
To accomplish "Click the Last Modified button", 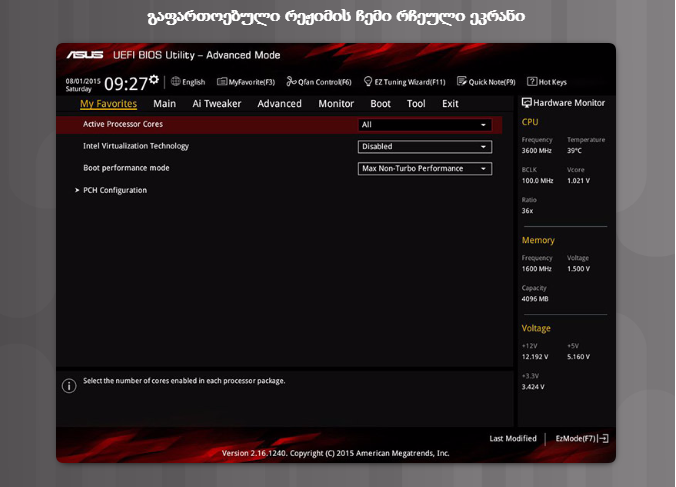I will (513, 438).
